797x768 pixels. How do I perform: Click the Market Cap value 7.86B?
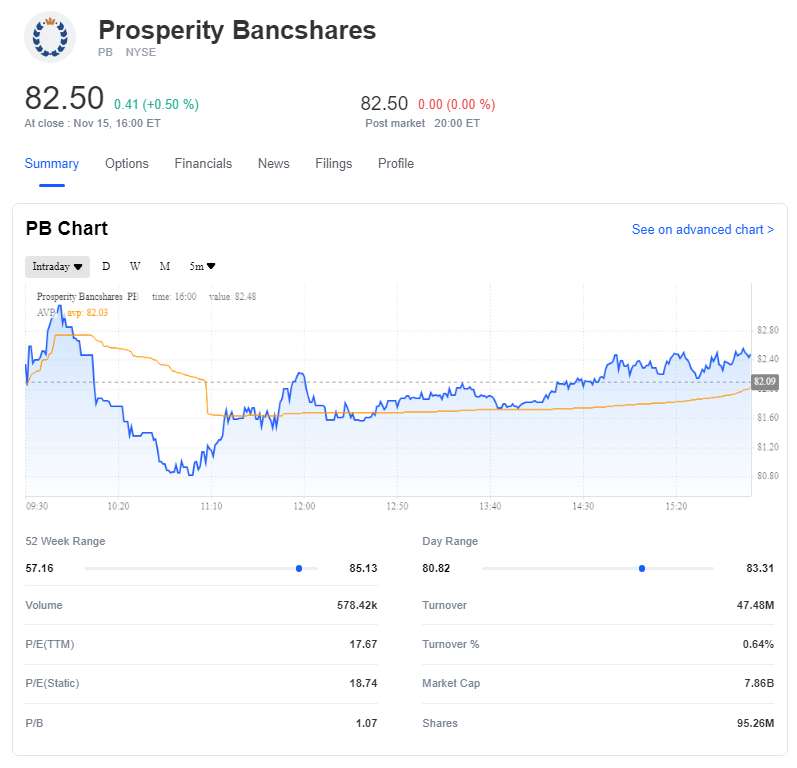(757, 684)
